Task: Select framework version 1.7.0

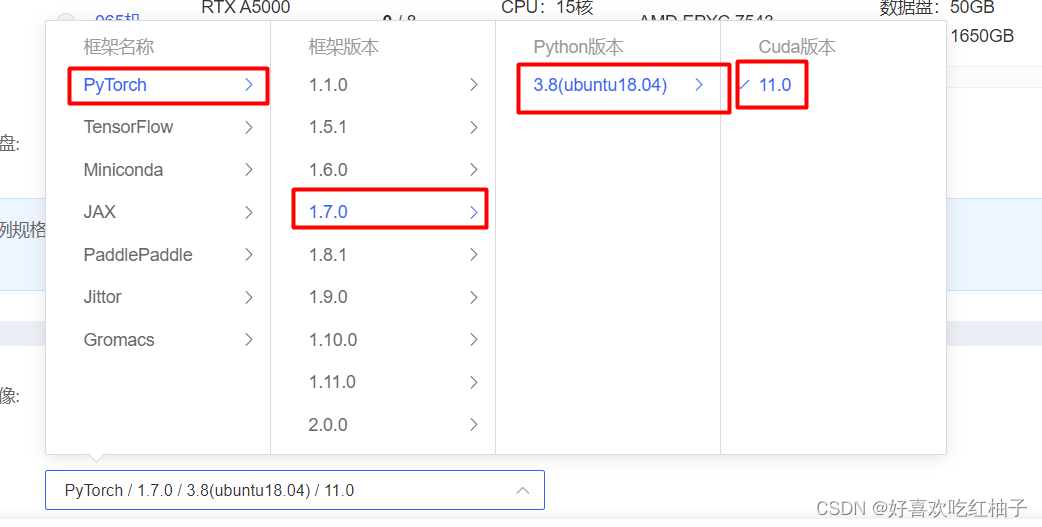Action: (383, 212)
